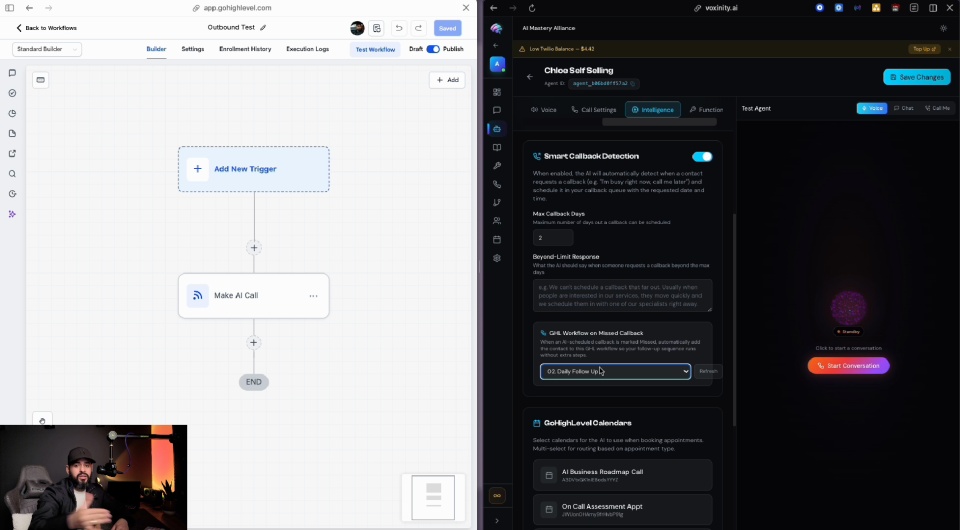Screen dimensions: 960x530
Task: Click the Test Workflow button
Action: click(x=375, y=50)
